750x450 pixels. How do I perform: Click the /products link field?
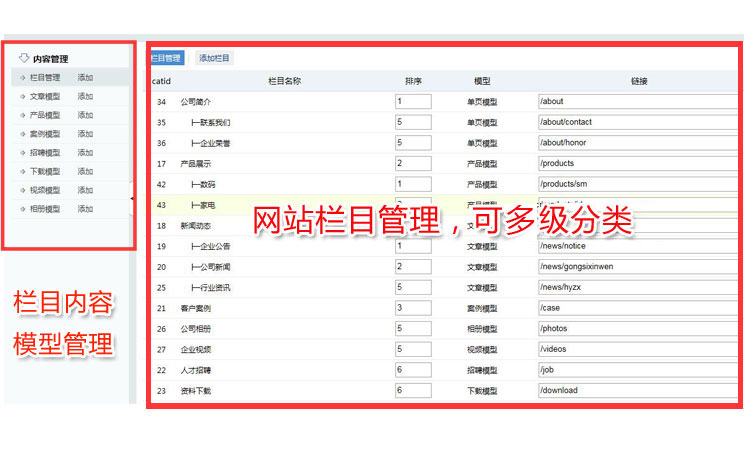tap(638, 163)
